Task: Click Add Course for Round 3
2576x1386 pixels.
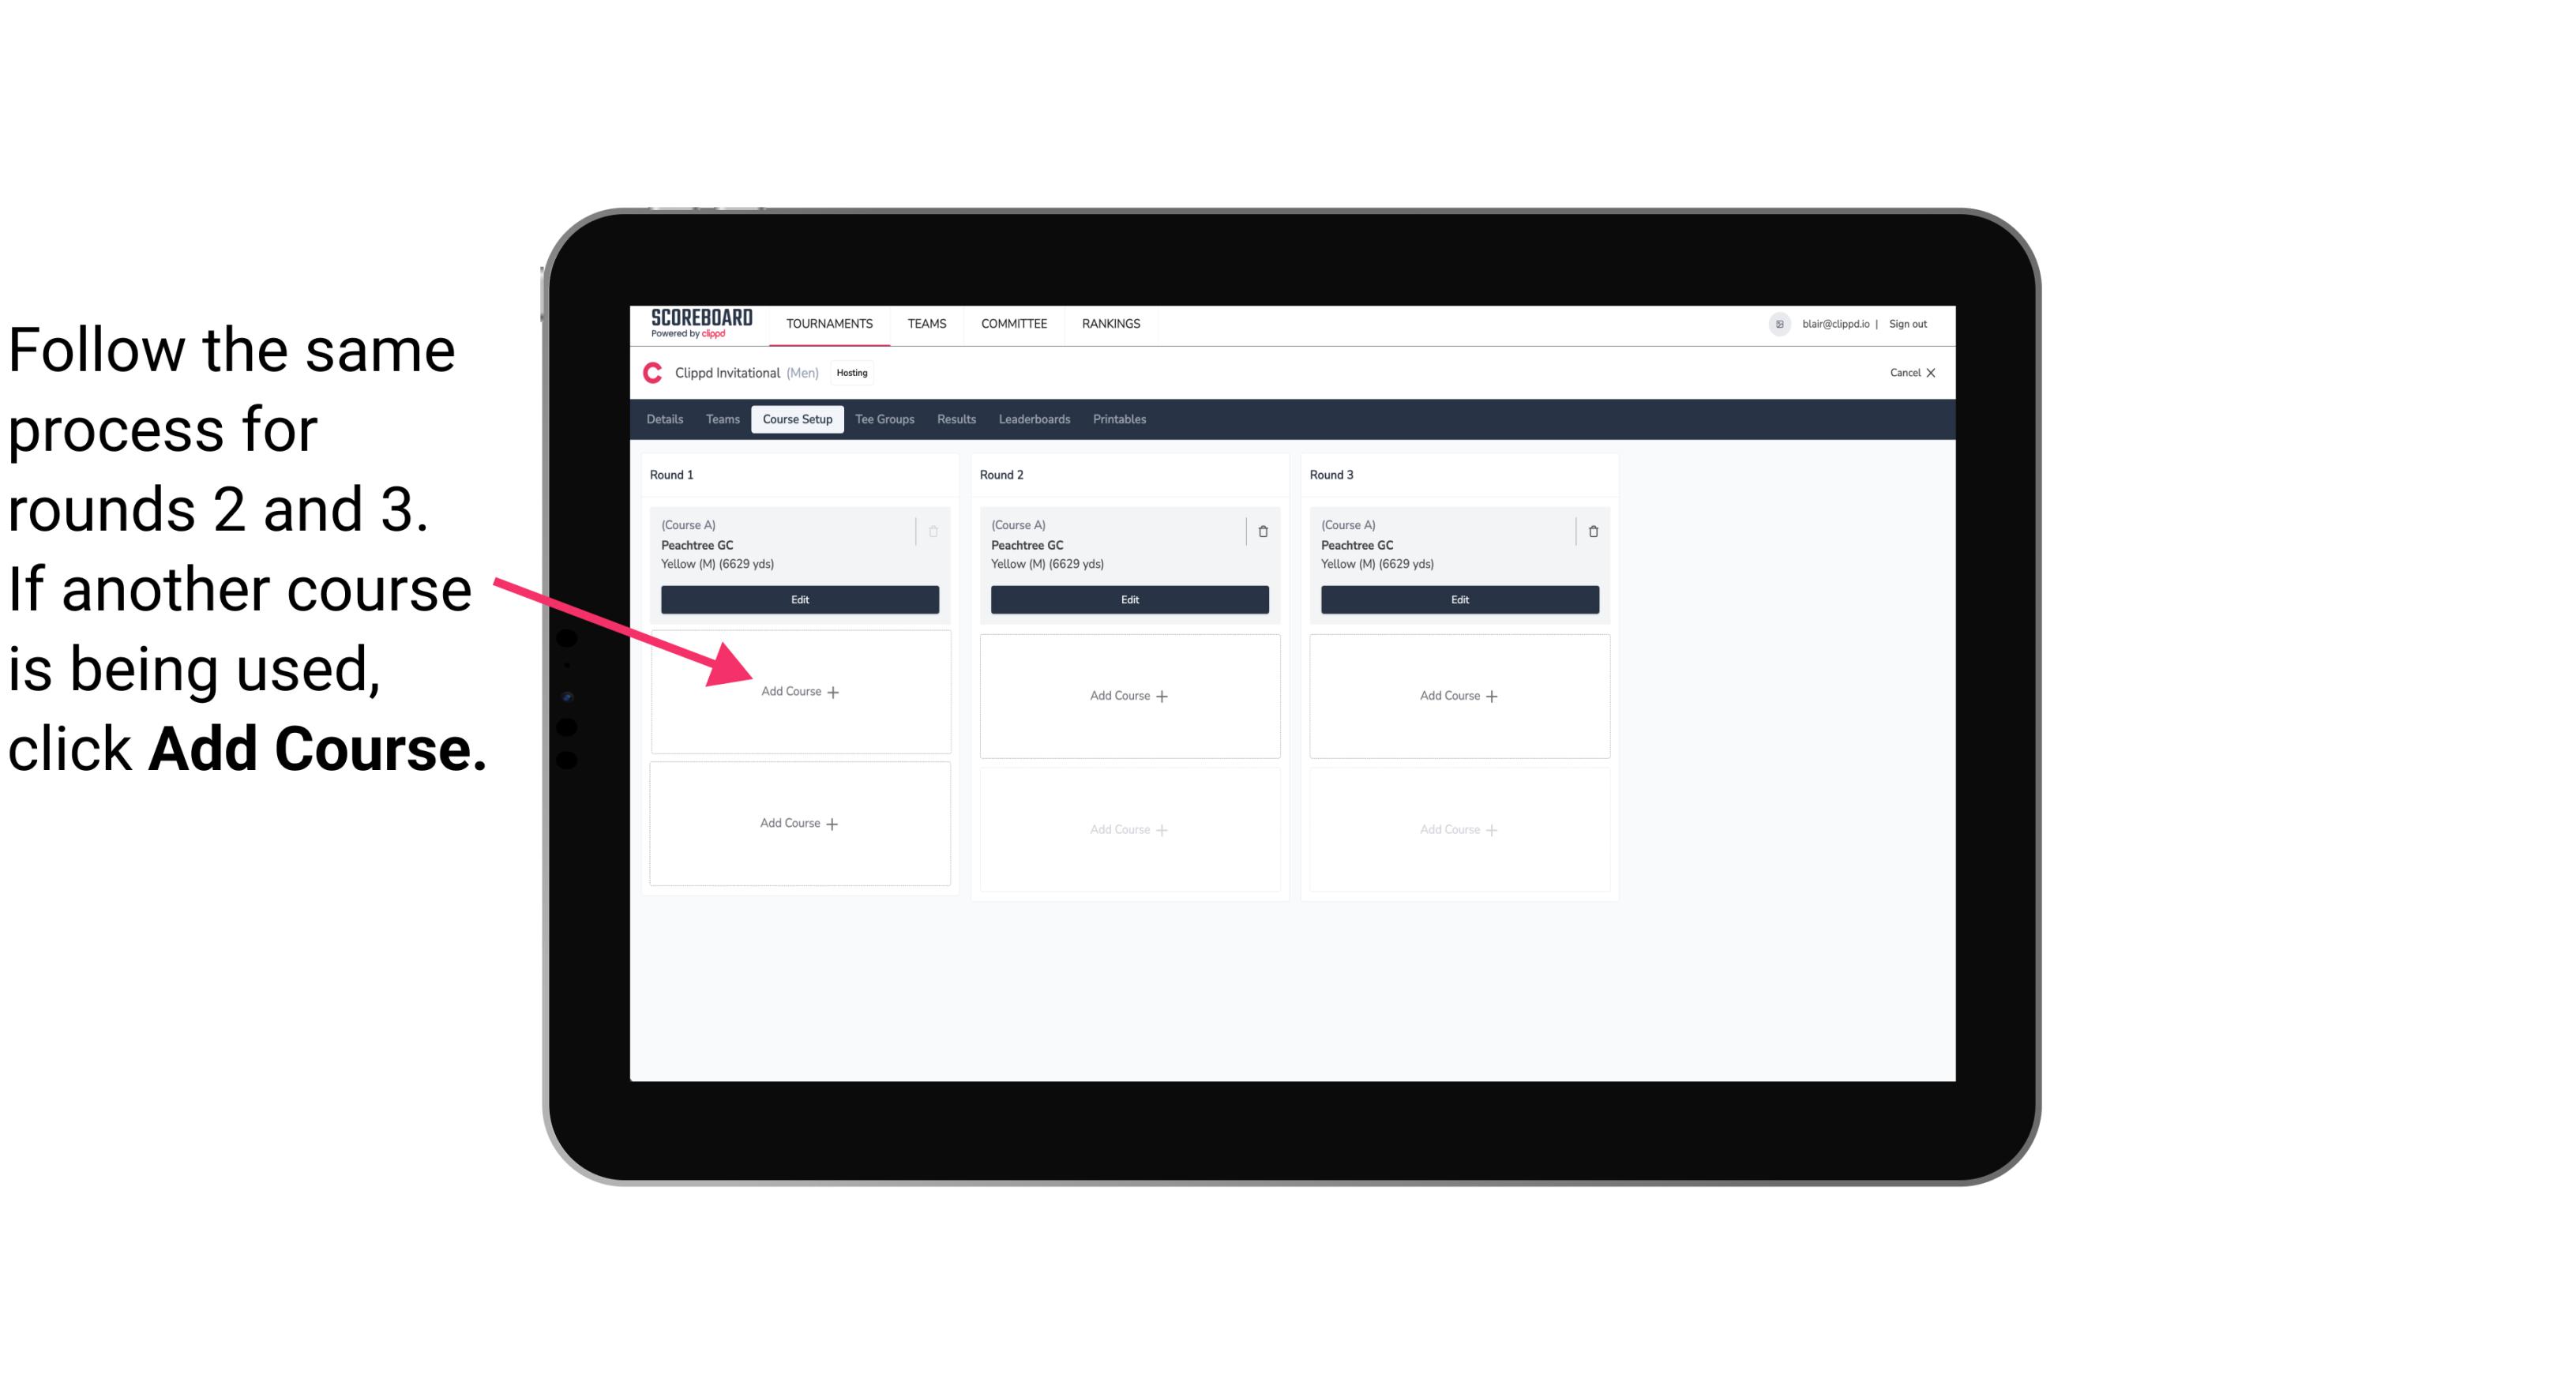Action: pos(1457,695)
